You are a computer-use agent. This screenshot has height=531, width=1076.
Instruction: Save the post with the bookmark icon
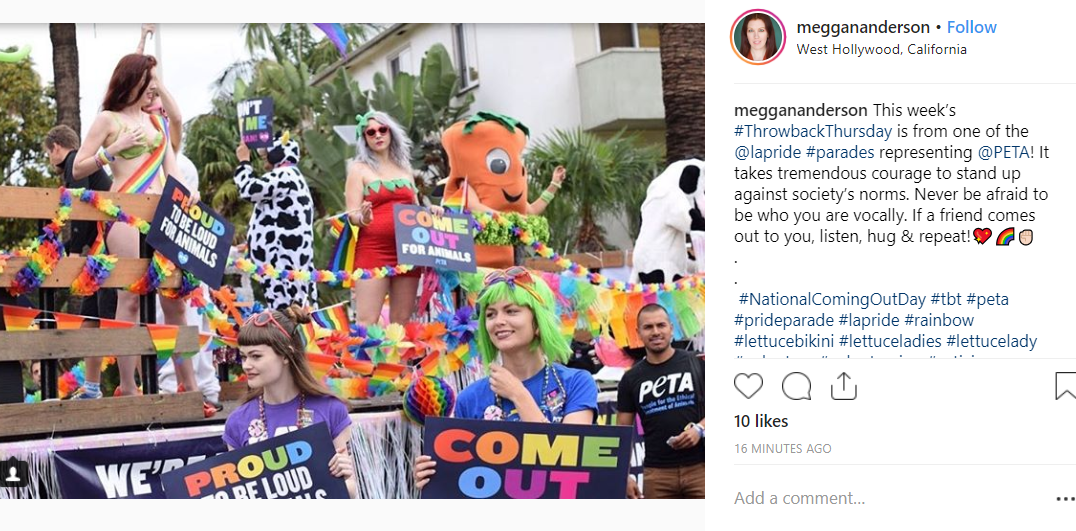pos(1066,386)
